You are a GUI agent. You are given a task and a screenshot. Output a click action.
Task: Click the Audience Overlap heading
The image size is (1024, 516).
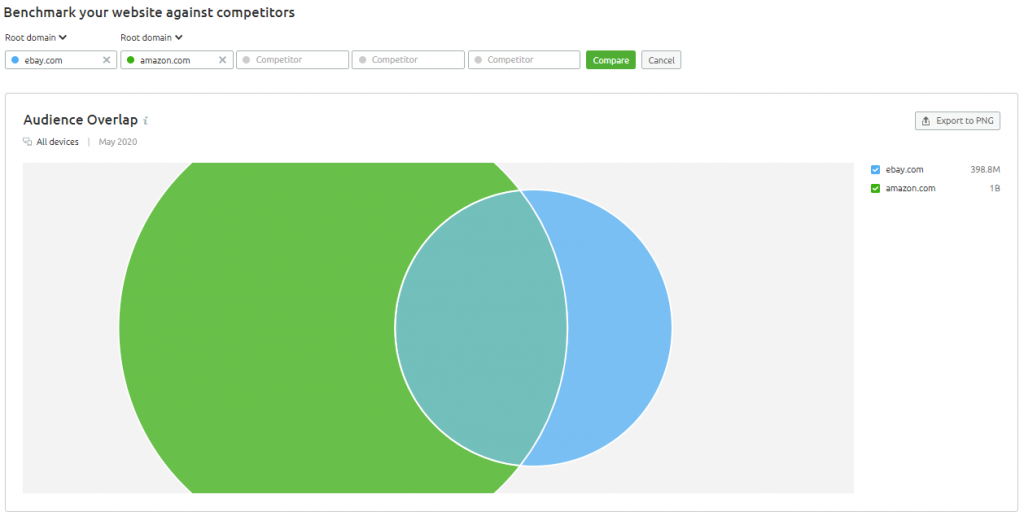(80, 120)
